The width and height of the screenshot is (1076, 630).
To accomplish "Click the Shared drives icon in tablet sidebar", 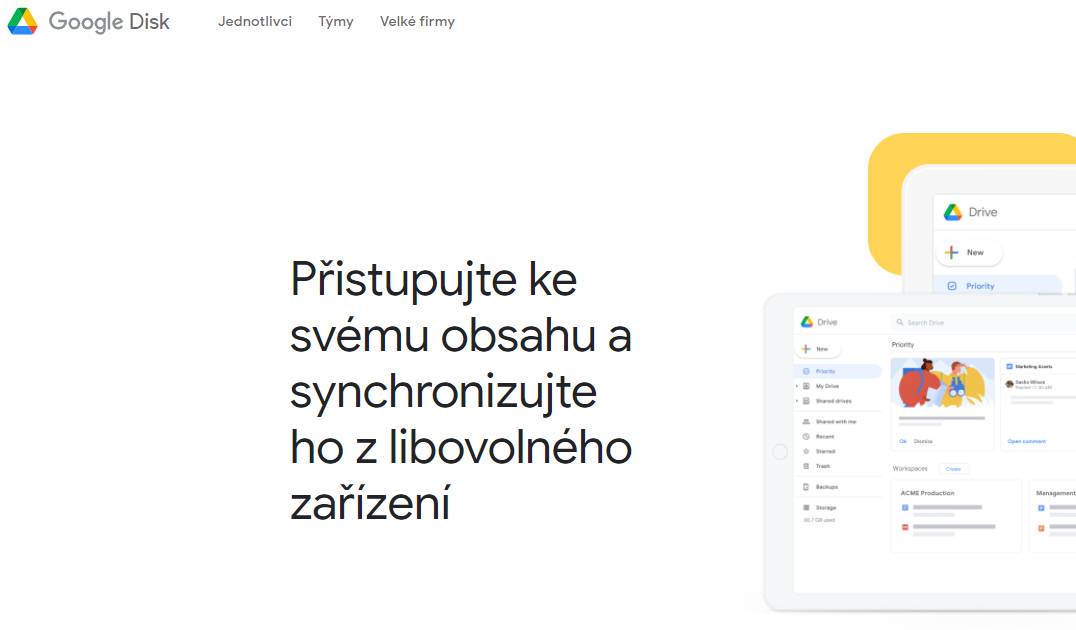I will click(806, 401).
